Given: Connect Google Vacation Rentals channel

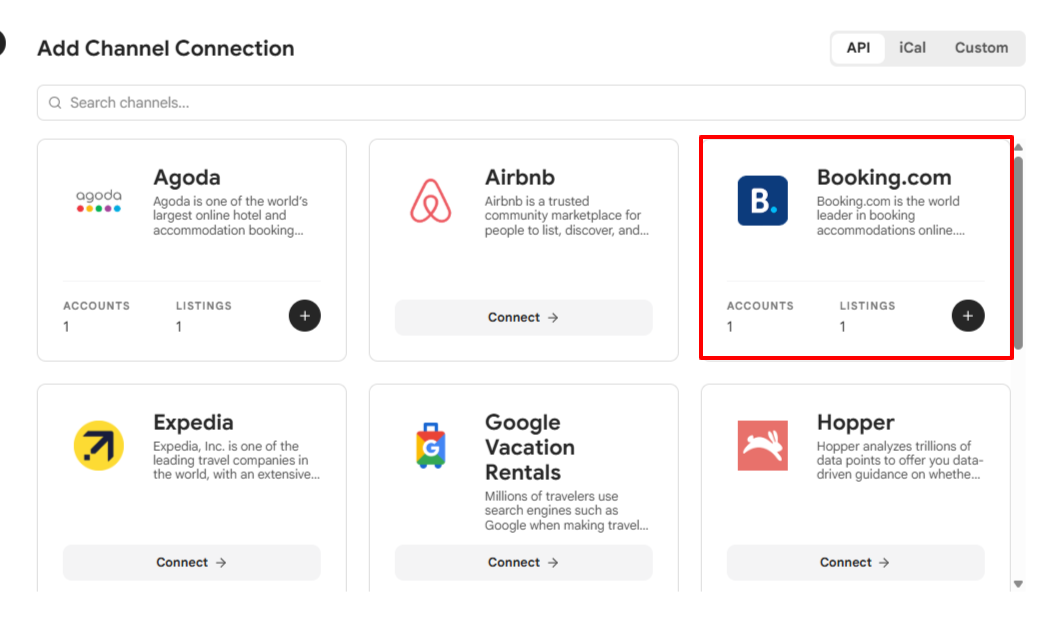Looking at the screenshot, I should pyautogui.click(x=524, y=562).
